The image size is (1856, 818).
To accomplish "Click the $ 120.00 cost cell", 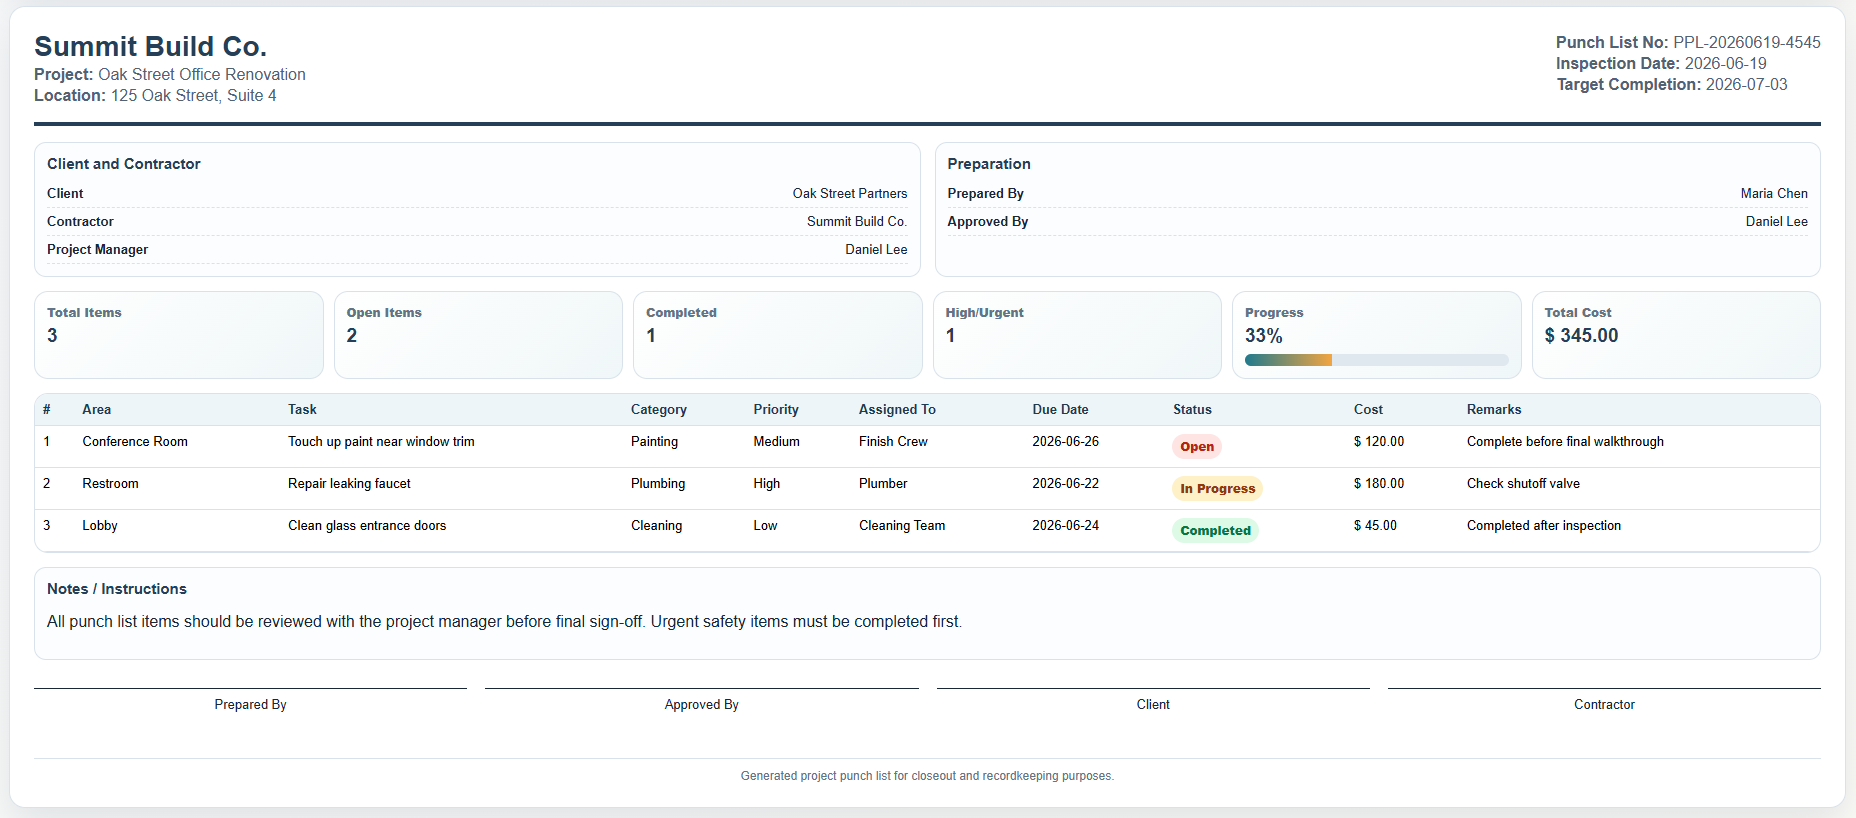I will click(x=1379, y=442).
